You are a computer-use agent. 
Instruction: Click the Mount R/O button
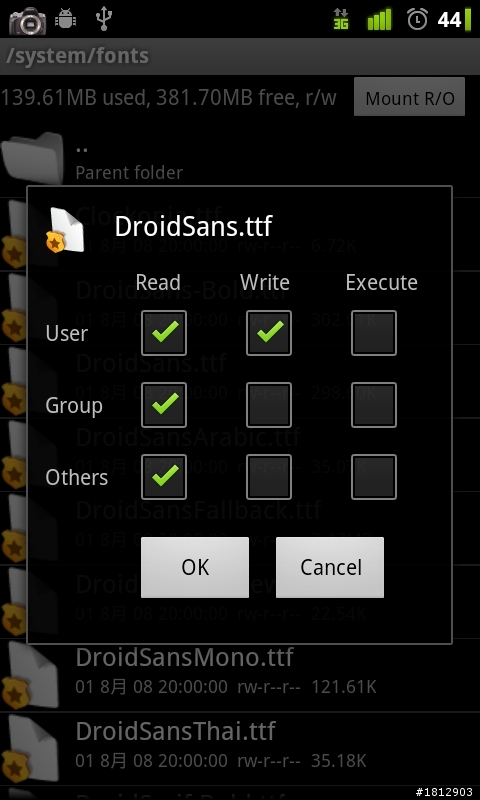tap(410, 97)
